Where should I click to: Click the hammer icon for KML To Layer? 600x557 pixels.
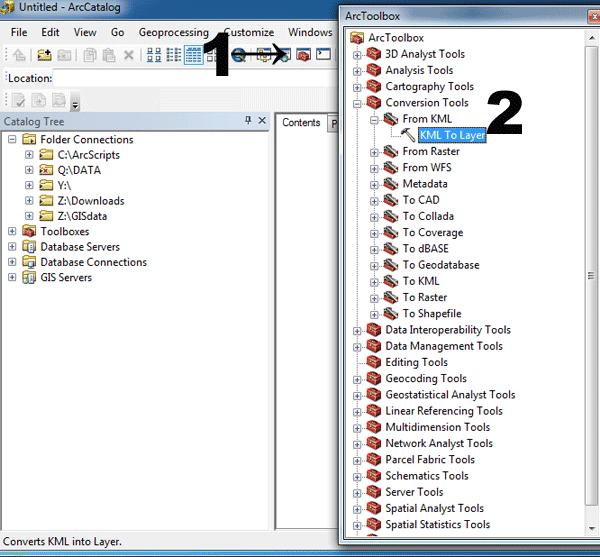tap(408, 135)
